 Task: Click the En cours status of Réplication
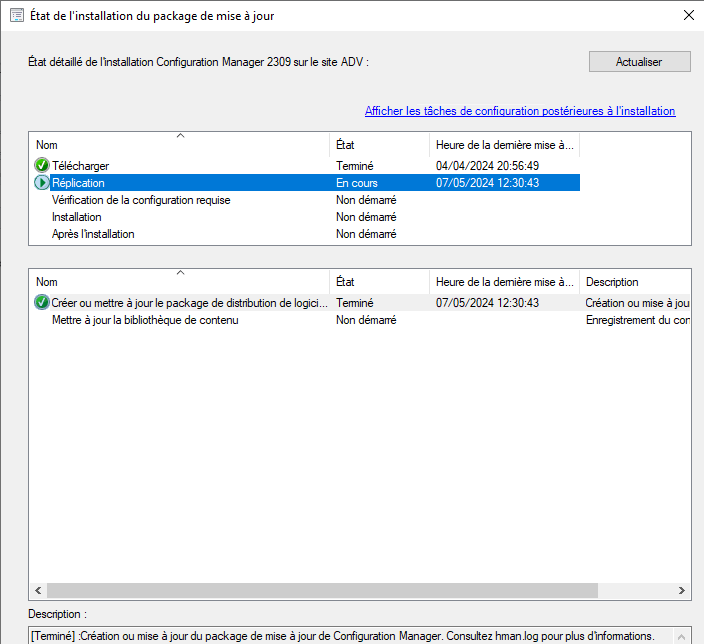pyautogui.click(x=357, y=183)
